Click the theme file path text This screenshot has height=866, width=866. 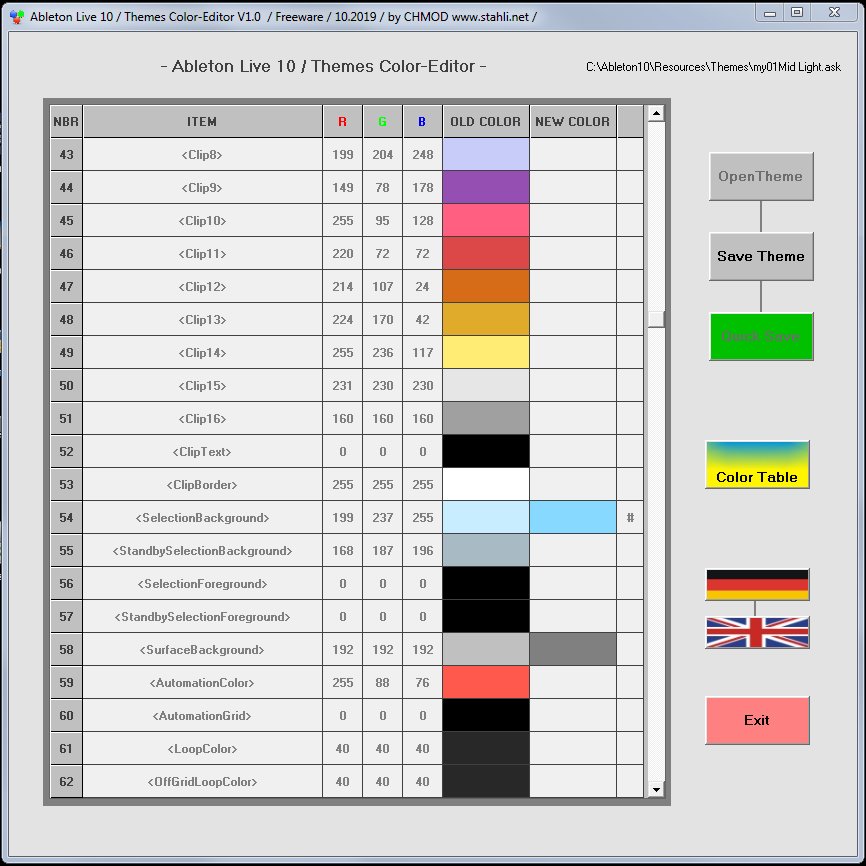713,67
